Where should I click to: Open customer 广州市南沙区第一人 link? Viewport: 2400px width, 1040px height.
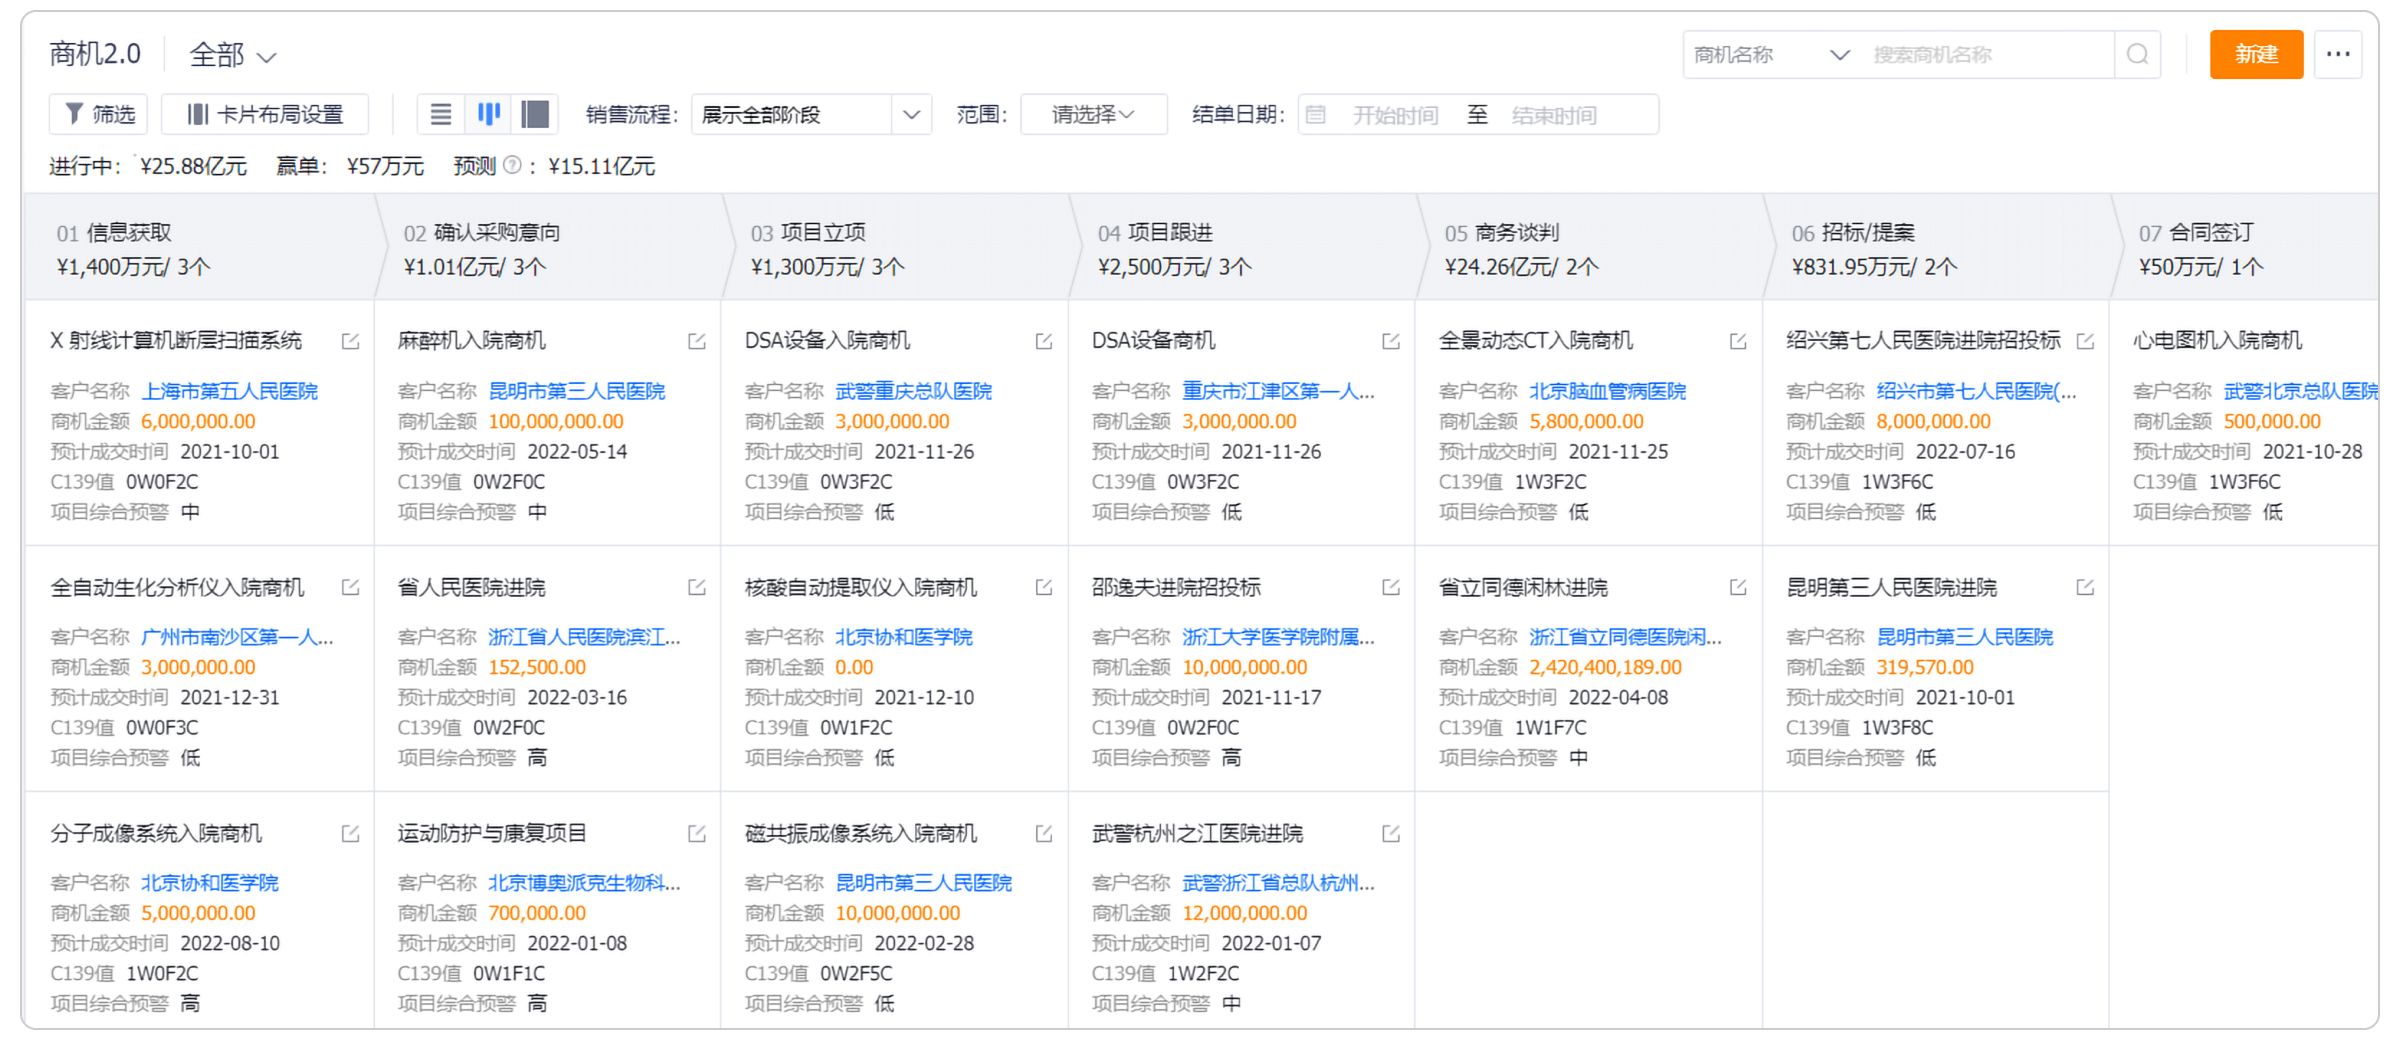[237, 637]
